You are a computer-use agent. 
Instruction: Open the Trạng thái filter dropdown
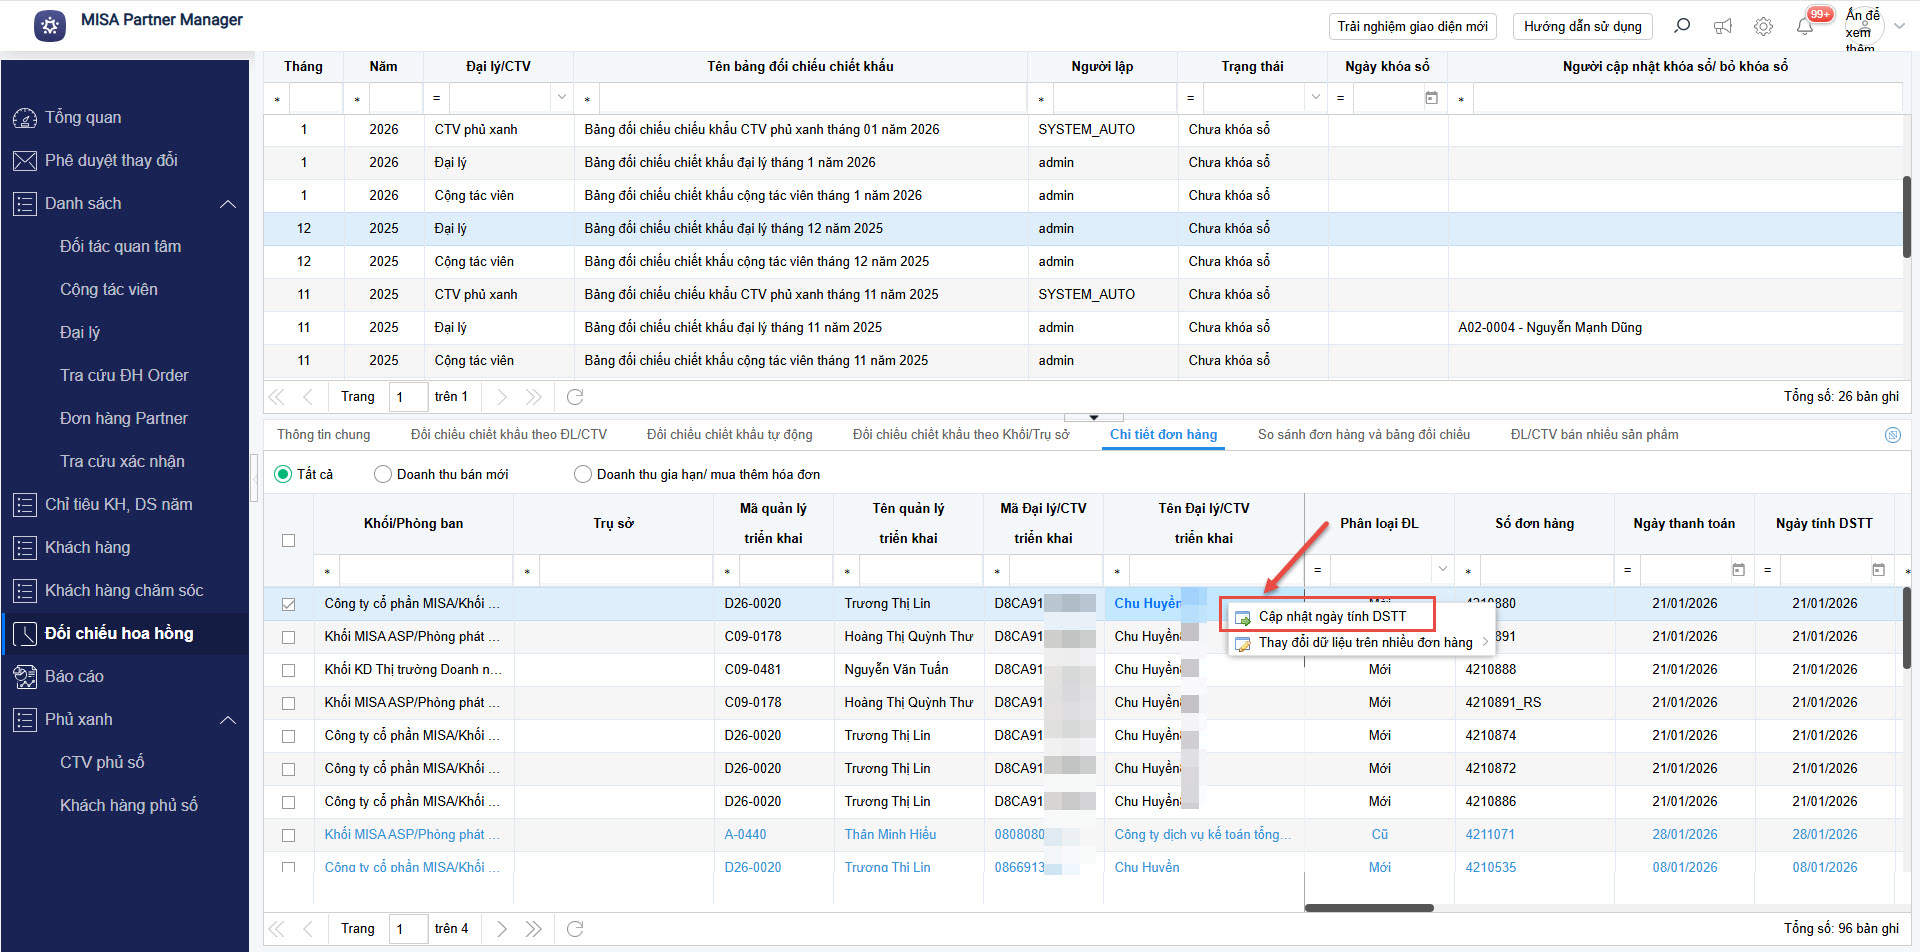pyautogui.click(x=1315, y=98)
